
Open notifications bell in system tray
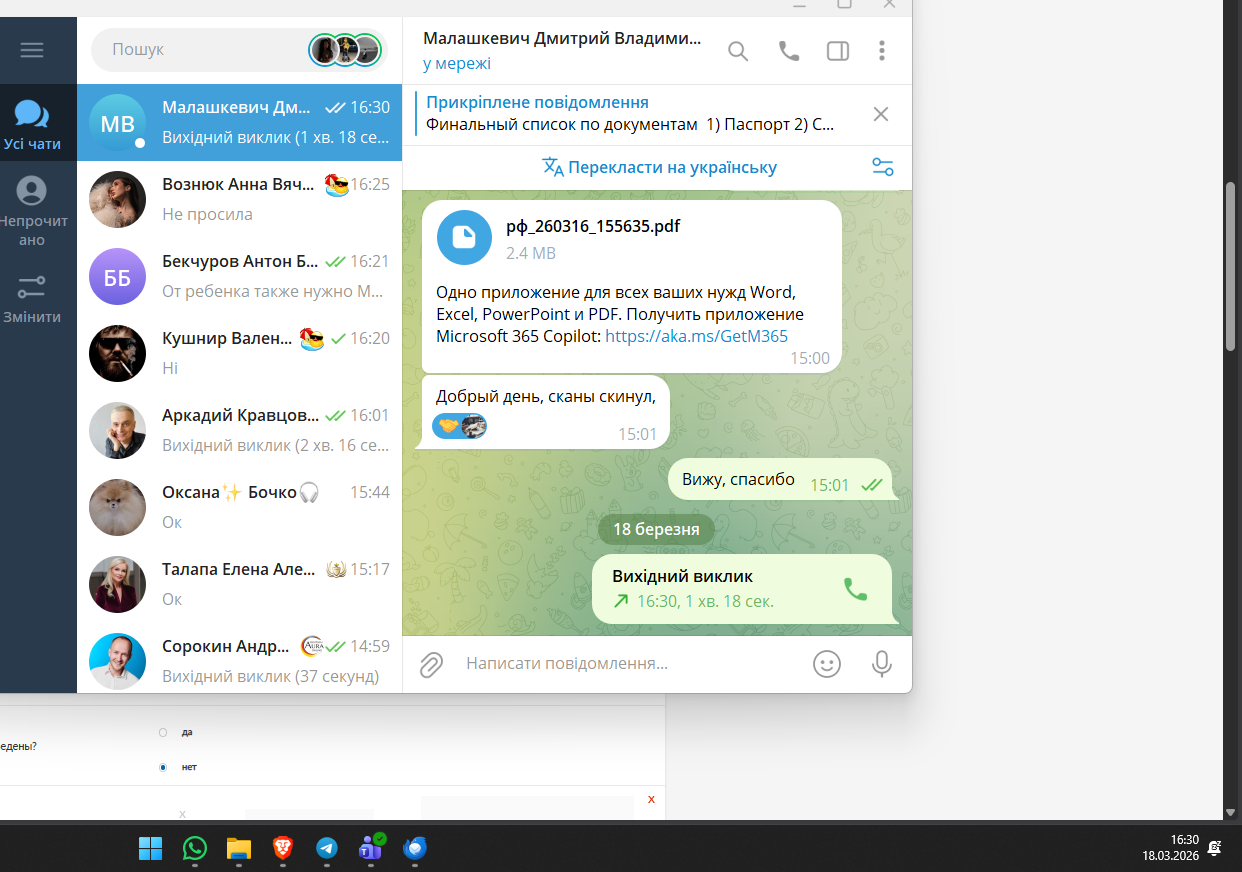pyautogui.click(x=1215, y=848)
